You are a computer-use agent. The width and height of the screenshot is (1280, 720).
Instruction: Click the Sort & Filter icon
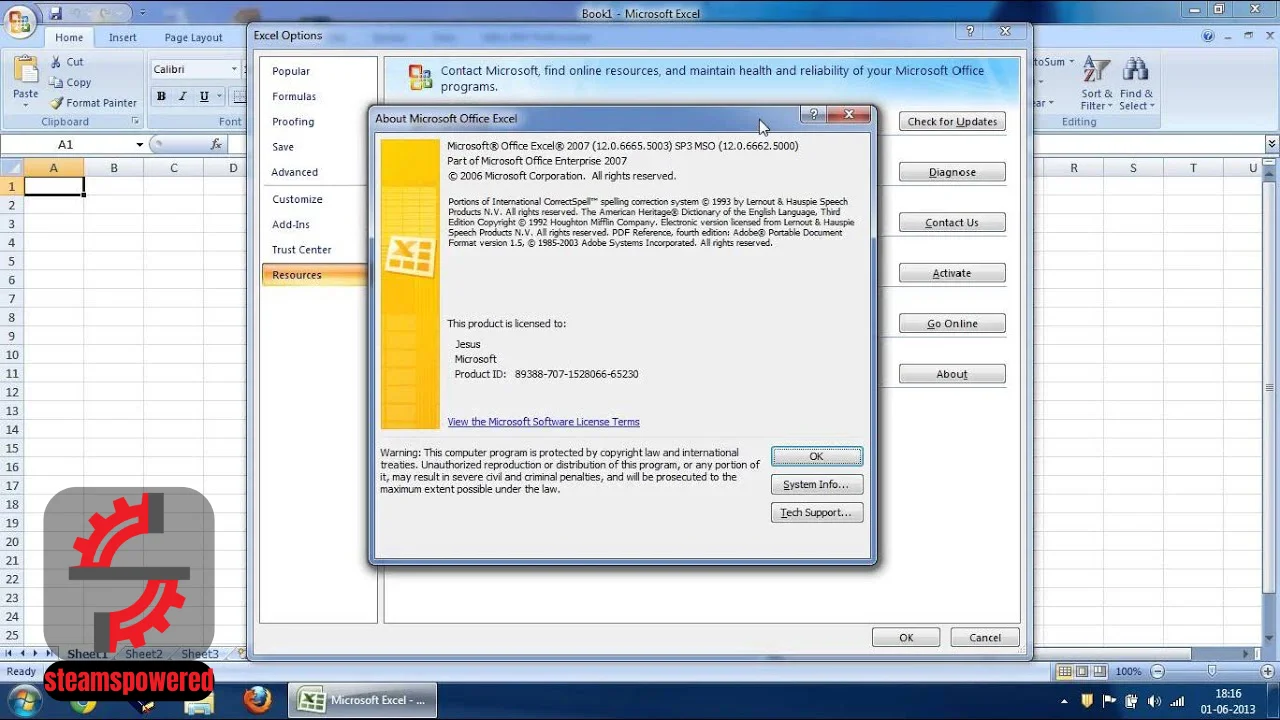(1097, 70)
